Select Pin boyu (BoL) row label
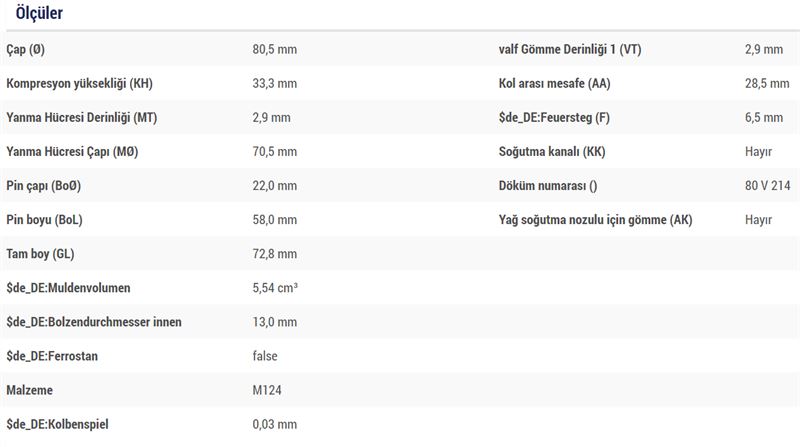 [x=44, y=220]
